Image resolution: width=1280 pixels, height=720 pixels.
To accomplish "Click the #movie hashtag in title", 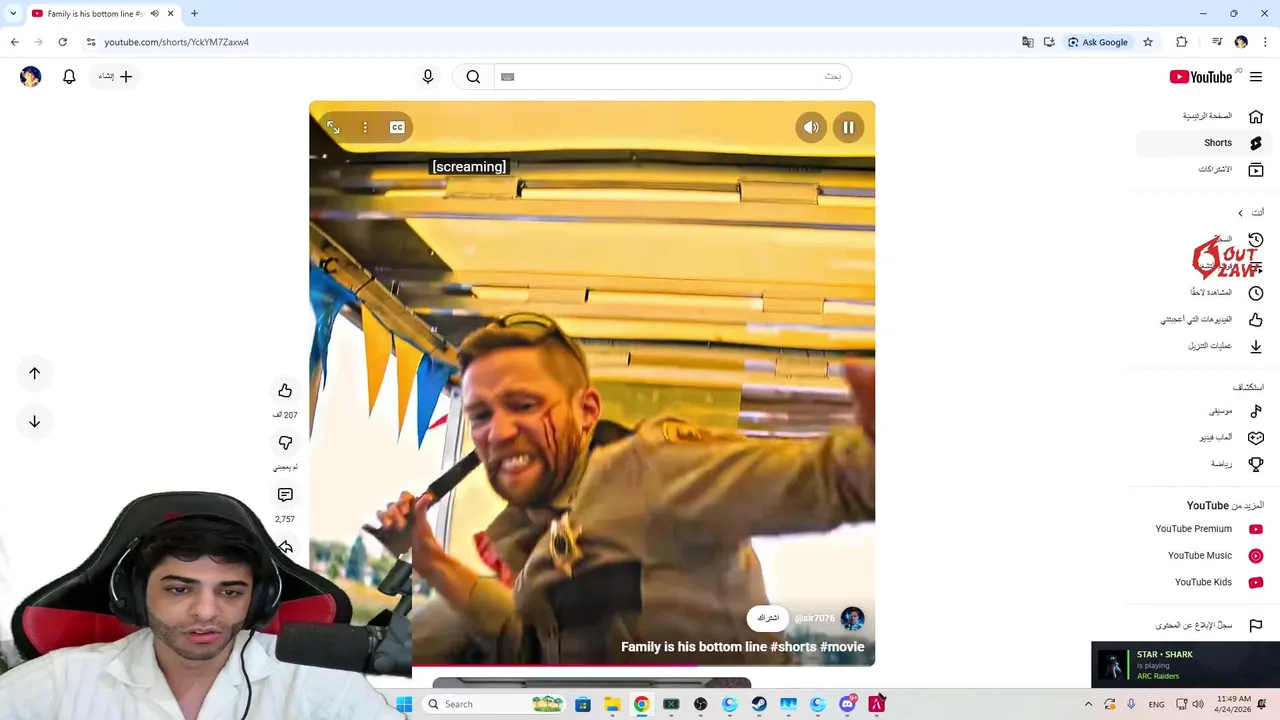I will tap(842, 647).
